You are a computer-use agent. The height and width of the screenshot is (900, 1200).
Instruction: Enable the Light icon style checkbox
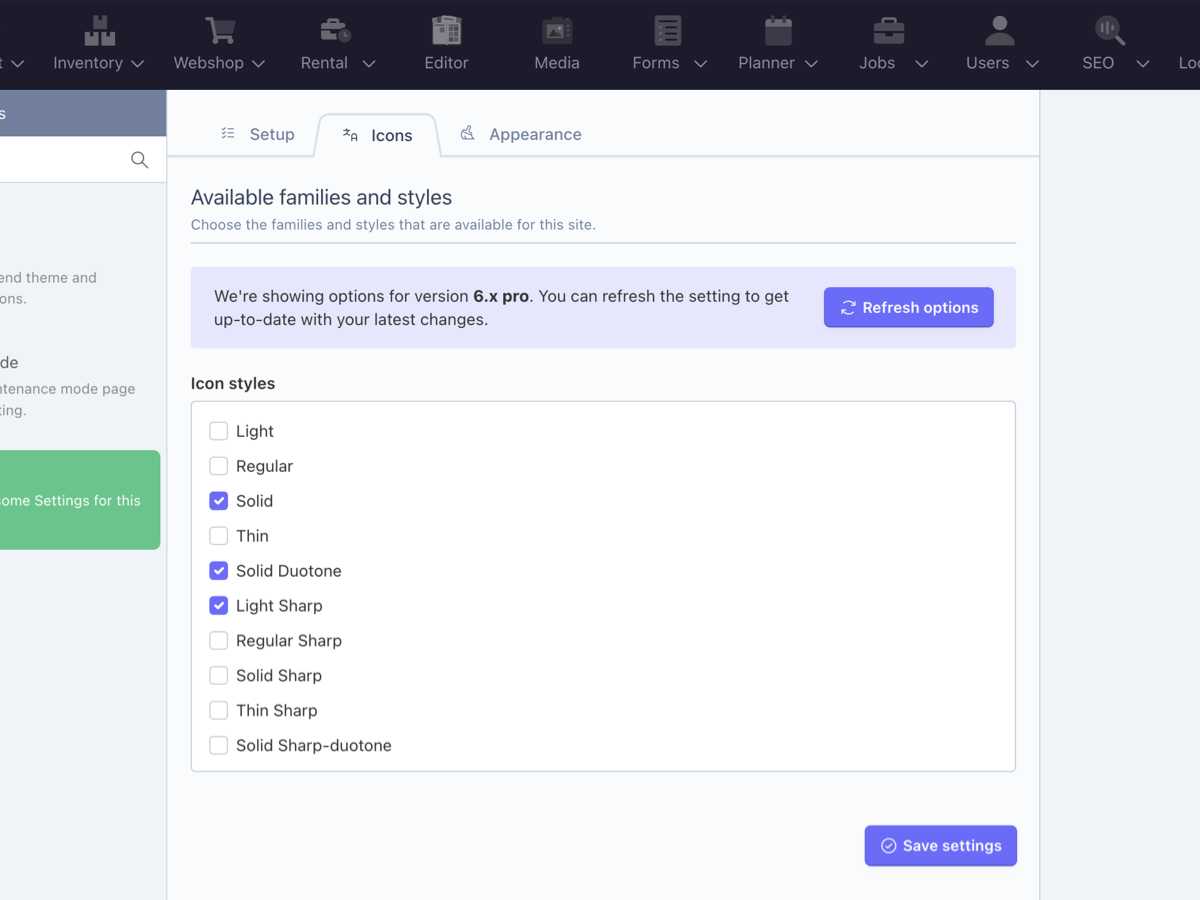pyautogui.click(x=218, y=431)
